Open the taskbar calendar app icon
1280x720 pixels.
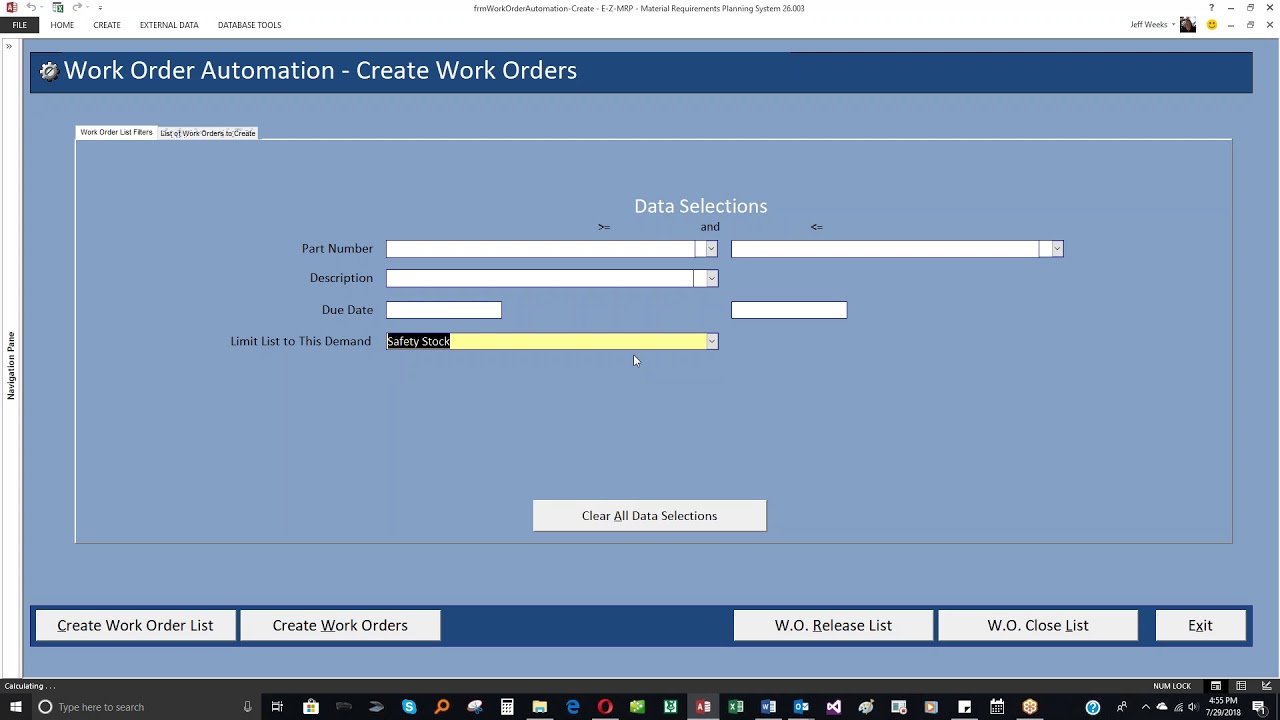click(997, 707)
